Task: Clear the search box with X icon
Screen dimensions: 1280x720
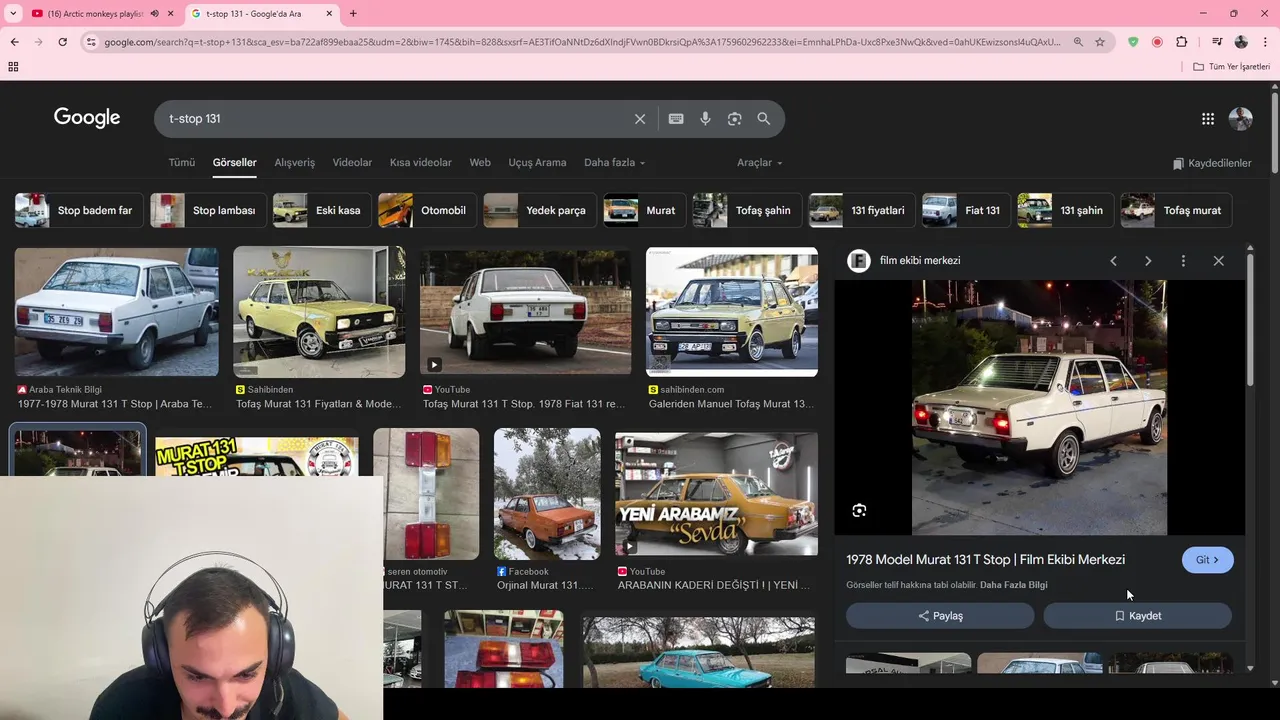Action: tap(640, 119)
